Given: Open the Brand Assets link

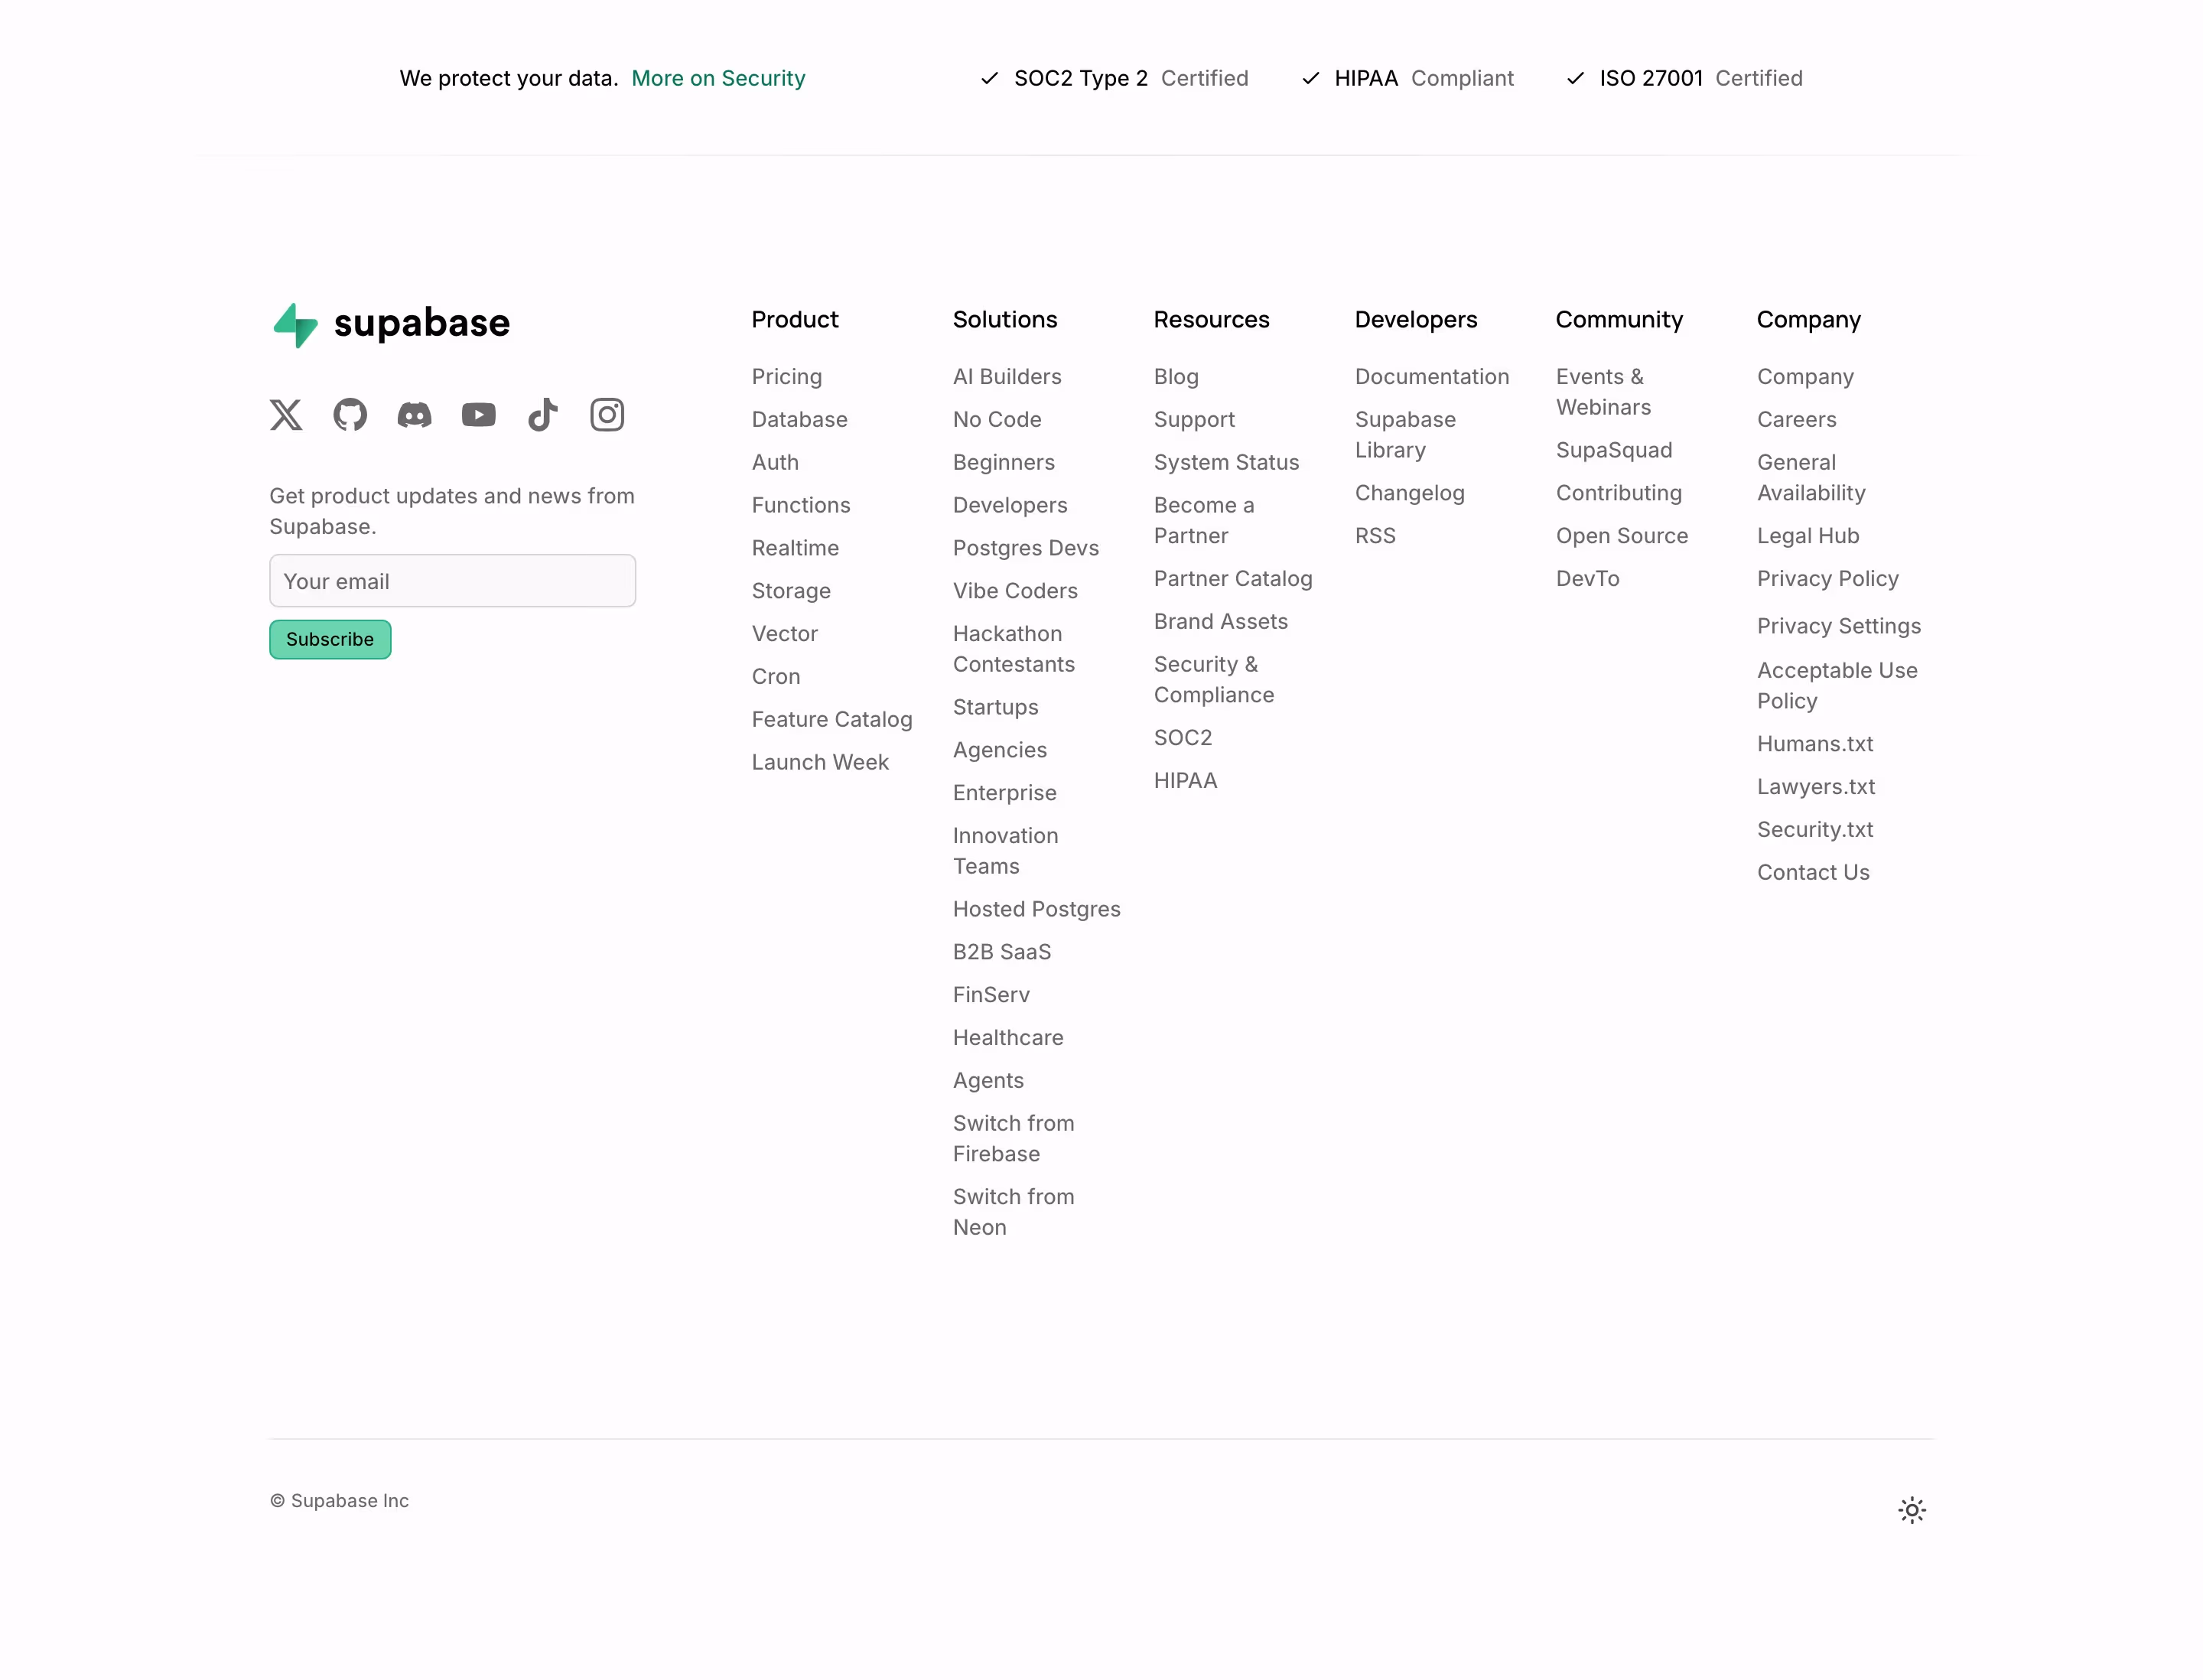Looking at the screenshot, I should click(x=1221, y=622).
